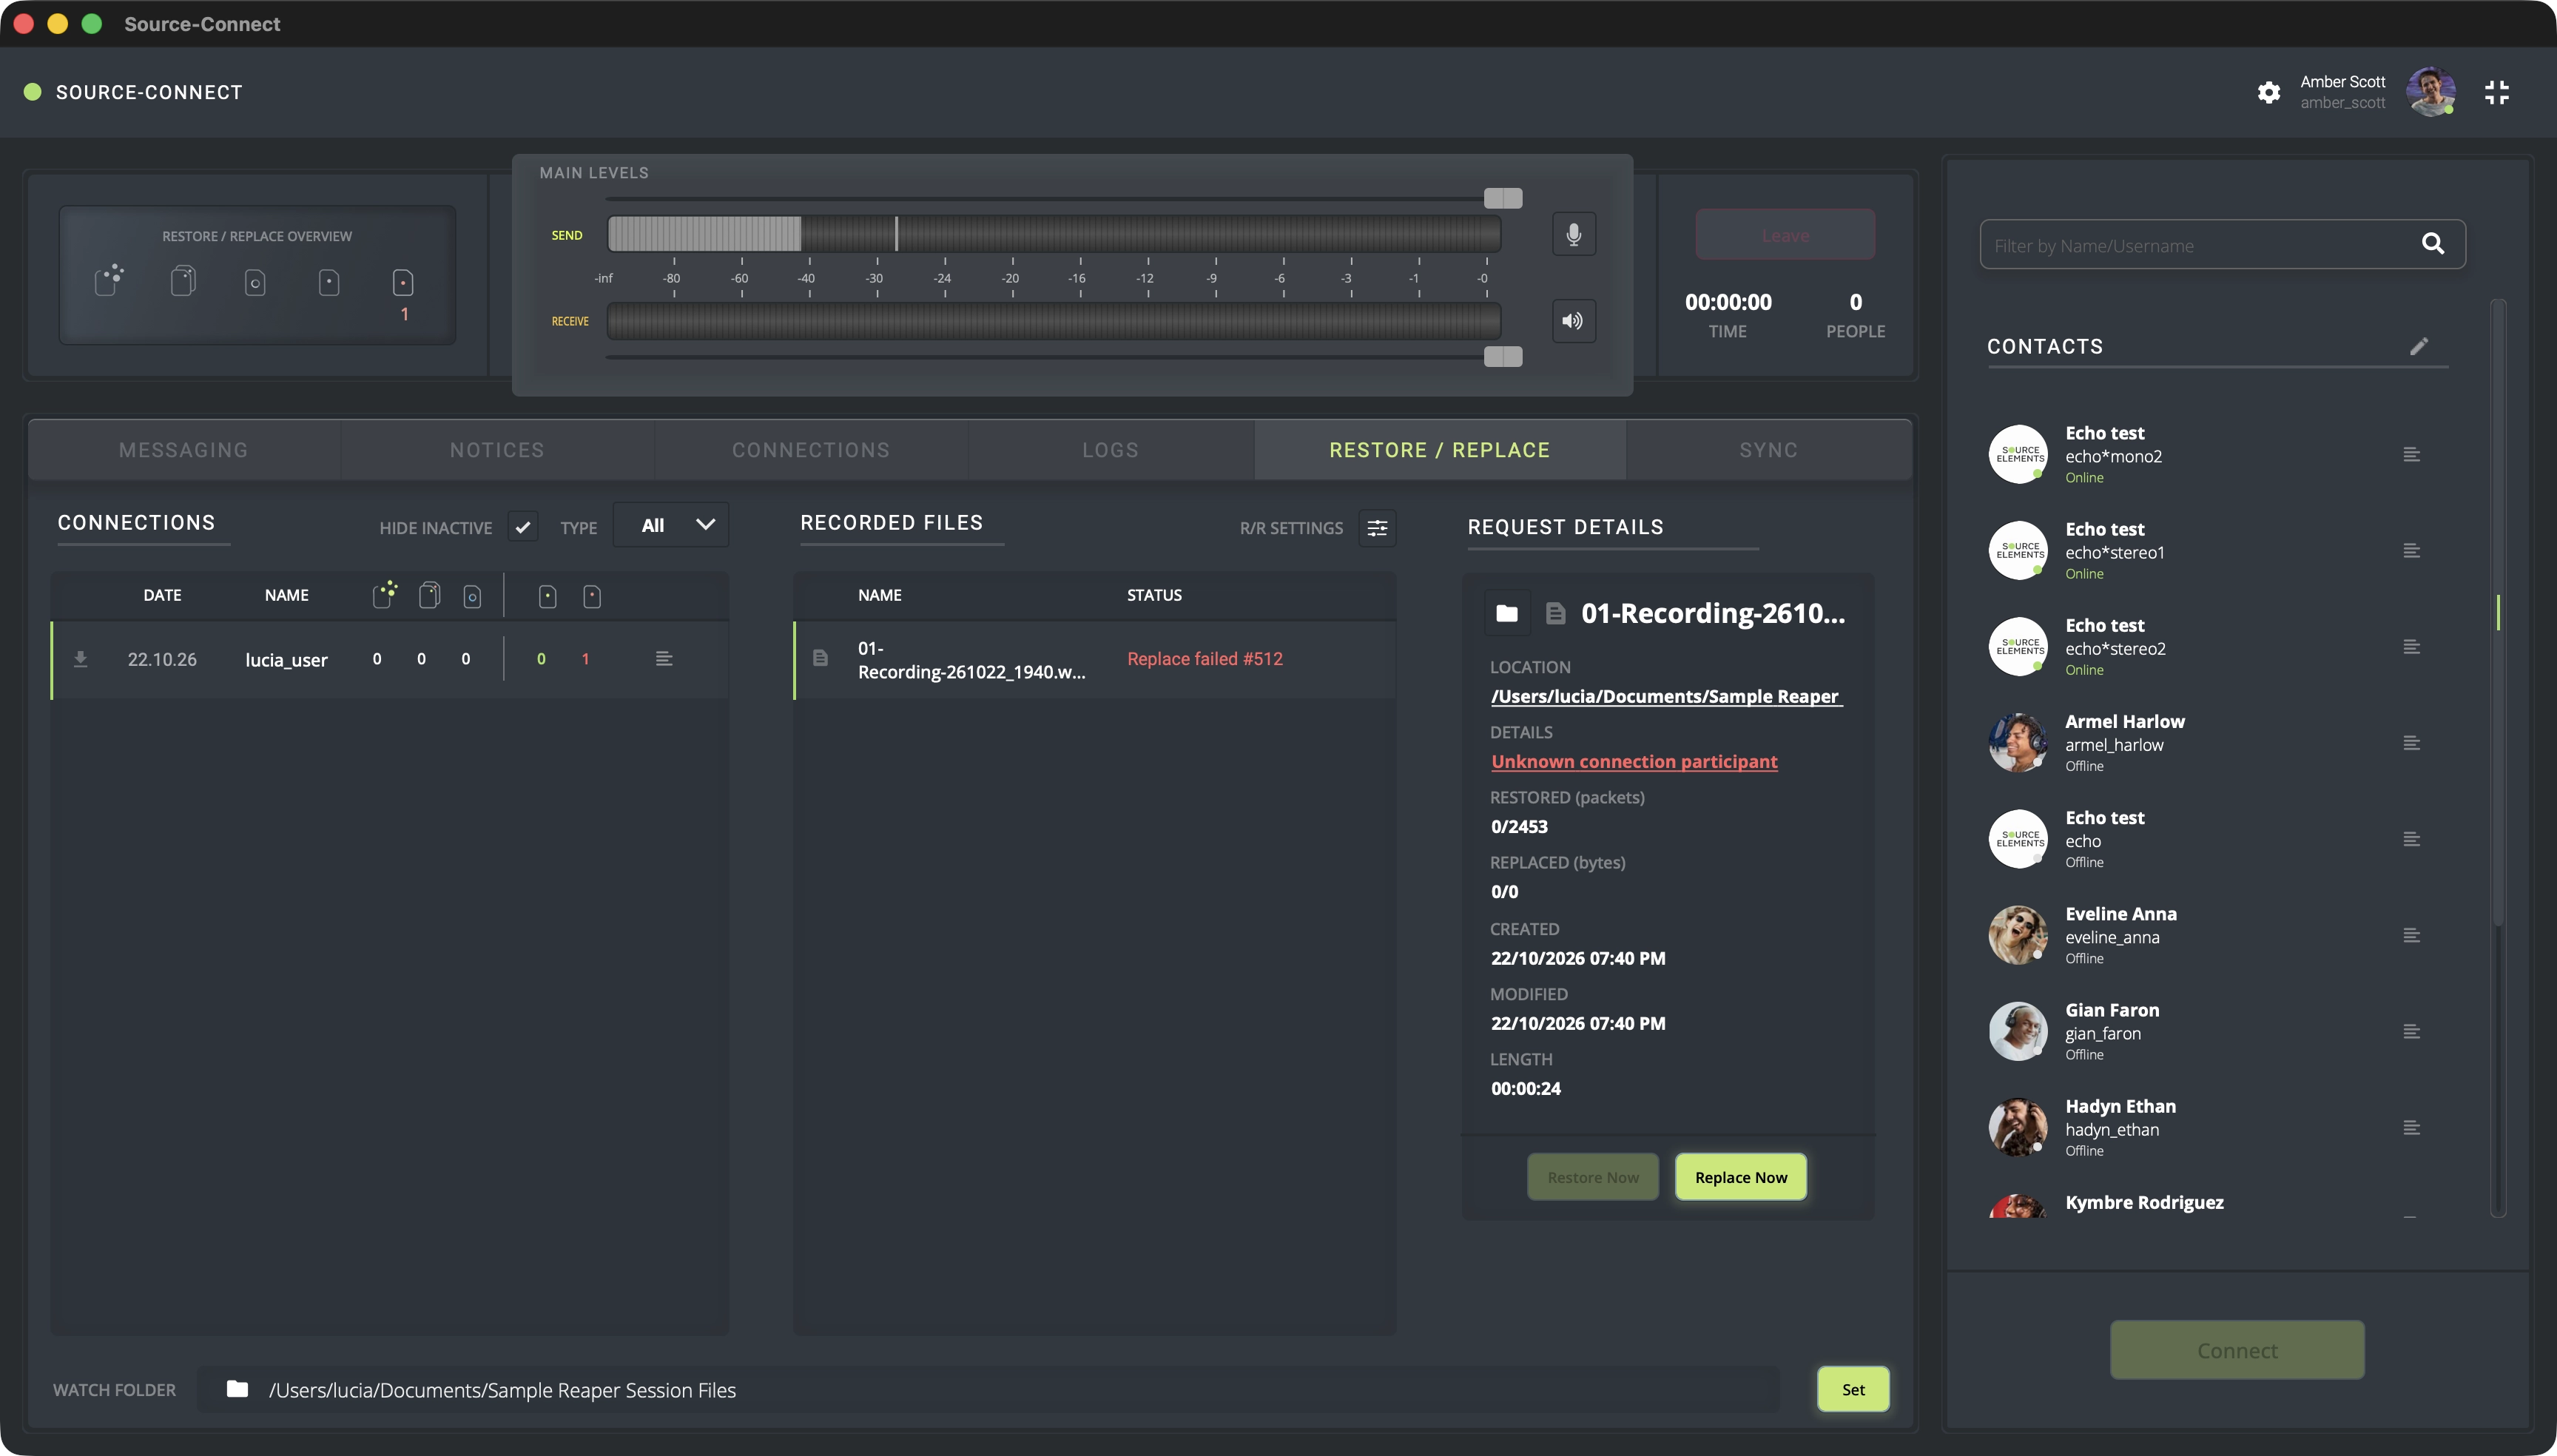This screenshot has width=2557, height=1456.
Task: Open R/R SETTINGS sliders icon
Action: pyautogui.click(x=1377, y=528)
